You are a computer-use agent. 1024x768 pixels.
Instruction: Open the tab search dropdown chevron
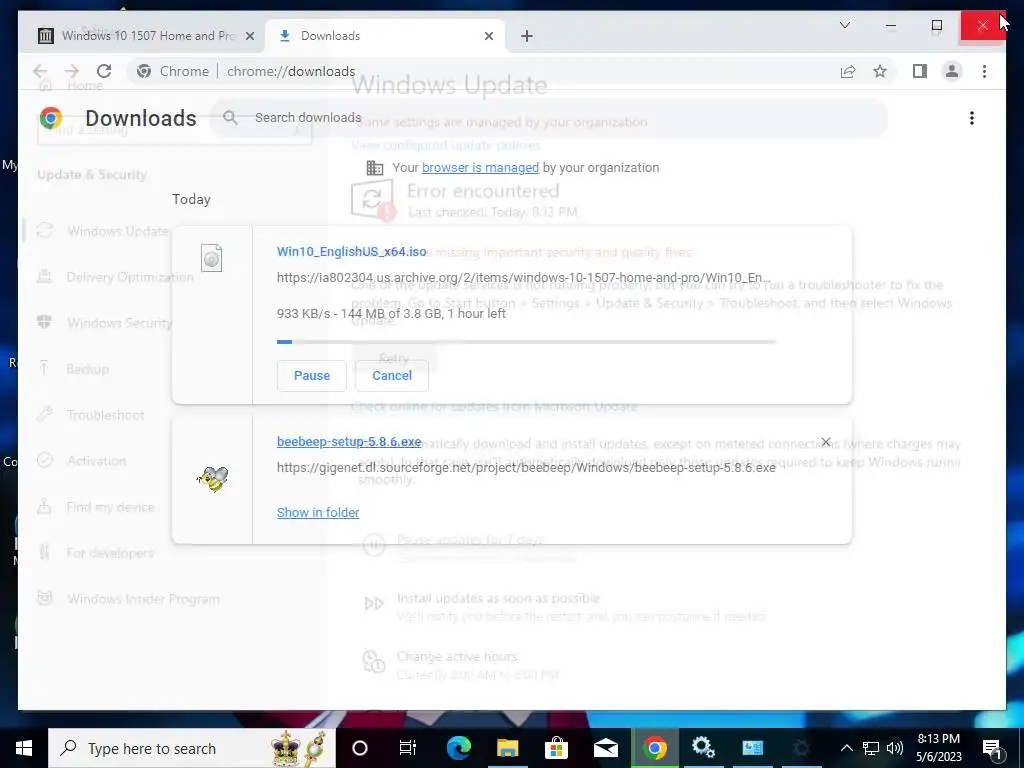[844, 25]
